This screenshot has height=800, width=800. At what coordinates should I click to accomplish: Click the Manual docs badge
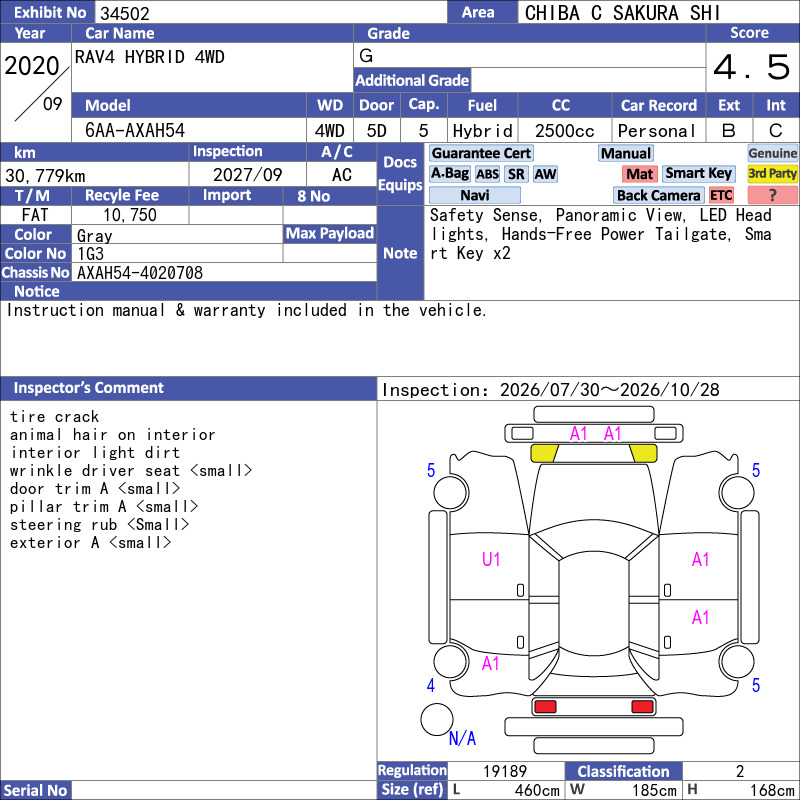tap(626, 153)
